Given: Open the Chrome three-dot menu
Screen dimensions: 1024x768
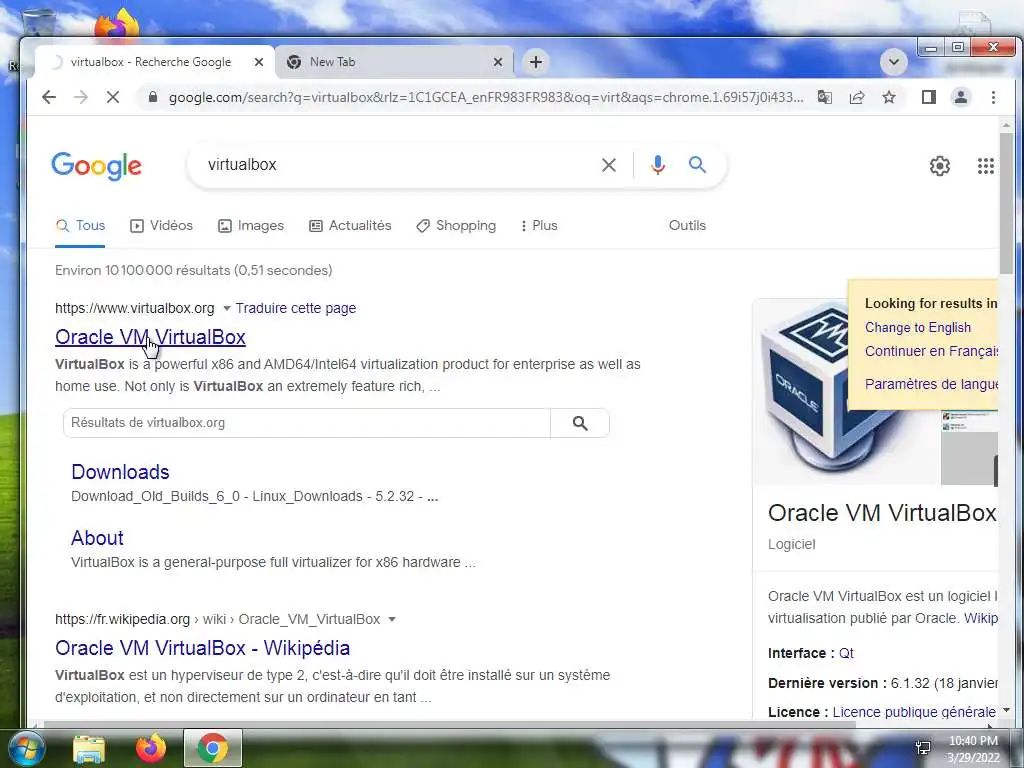Looking at the screenshot, I should pos(993,97).
